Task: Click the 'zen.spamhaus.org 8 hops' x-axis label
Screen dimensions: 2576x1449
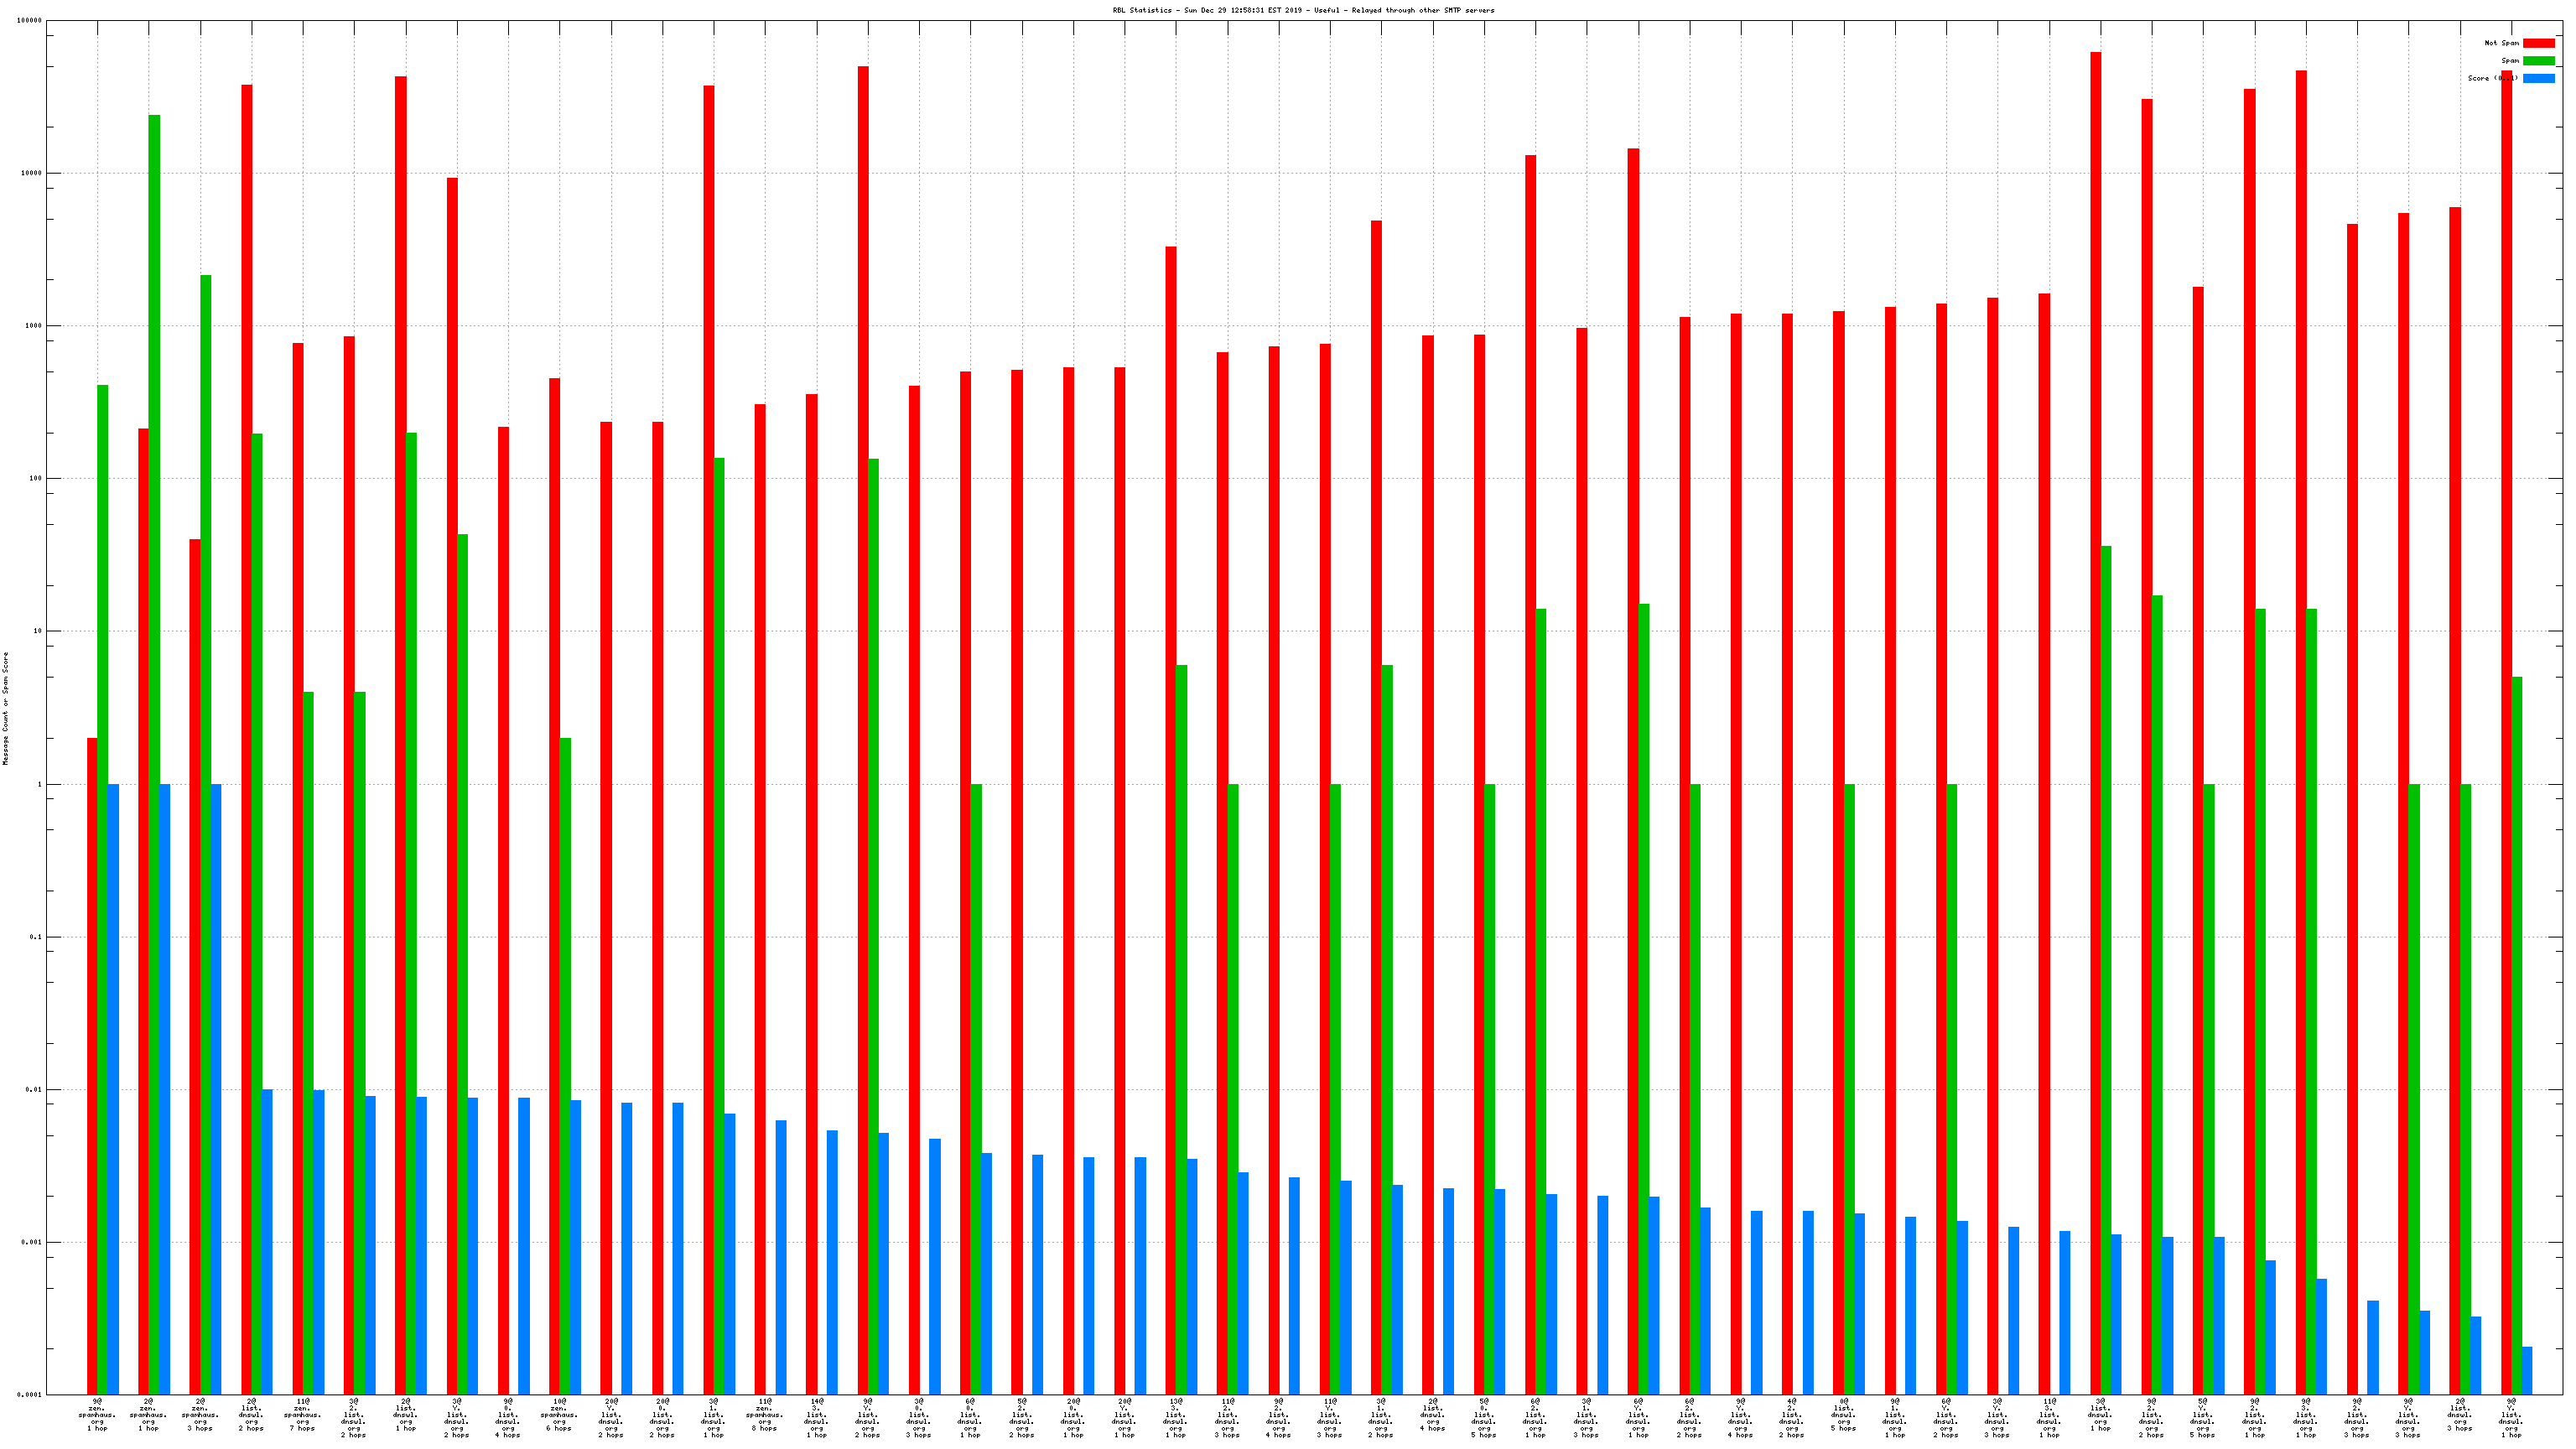Action: 764,1415
